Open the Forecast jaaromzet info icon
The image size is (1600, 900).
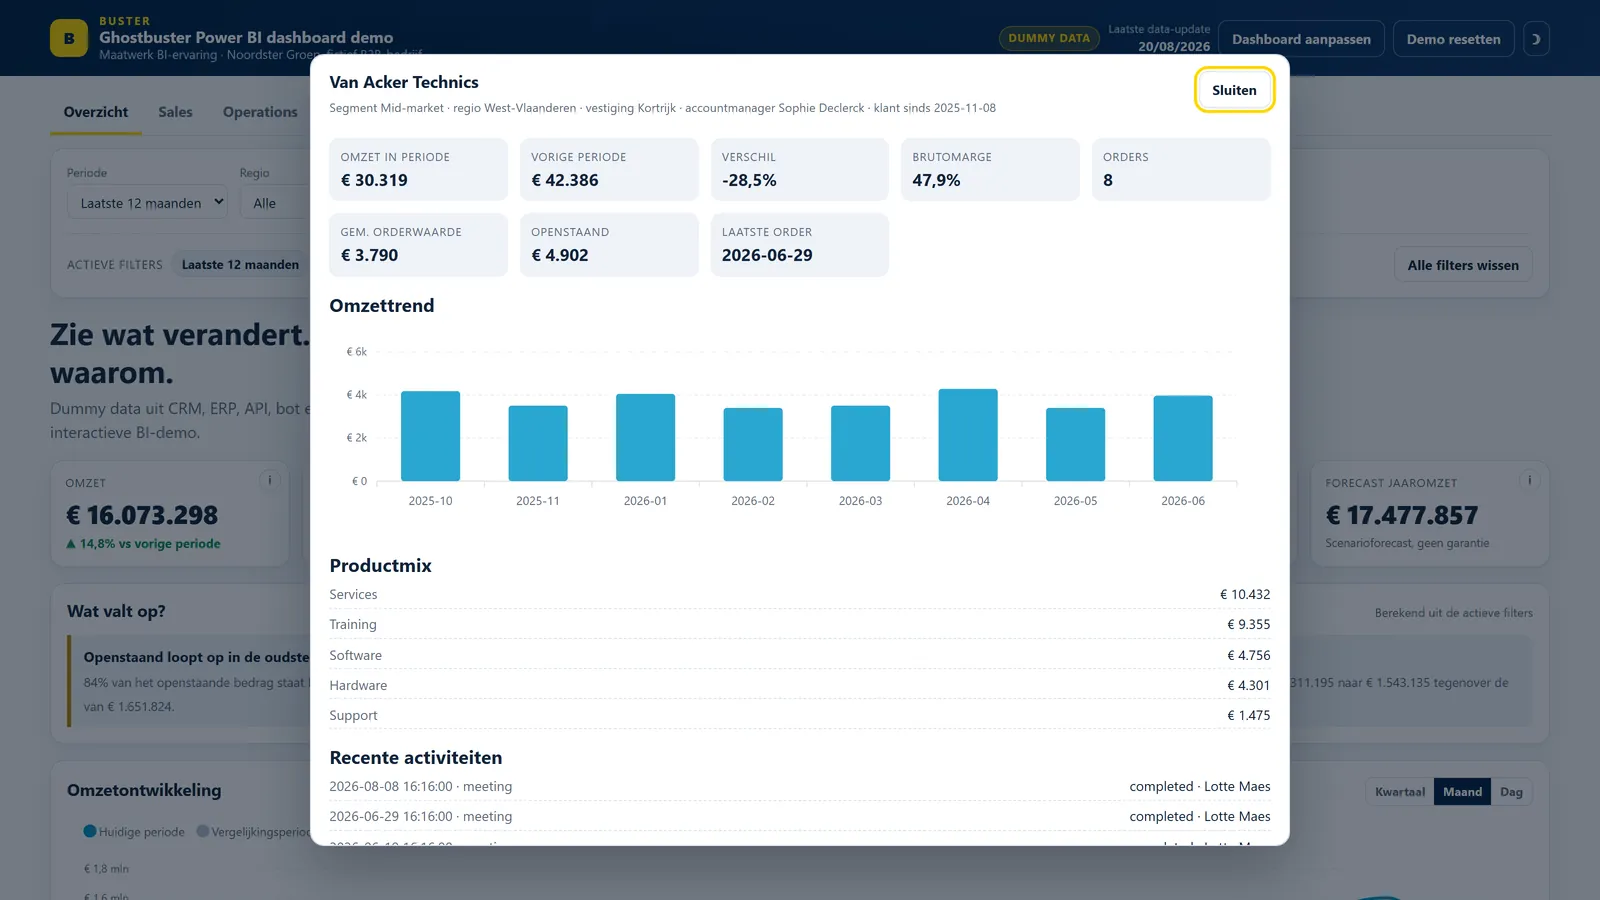(x=1529, y=480)
